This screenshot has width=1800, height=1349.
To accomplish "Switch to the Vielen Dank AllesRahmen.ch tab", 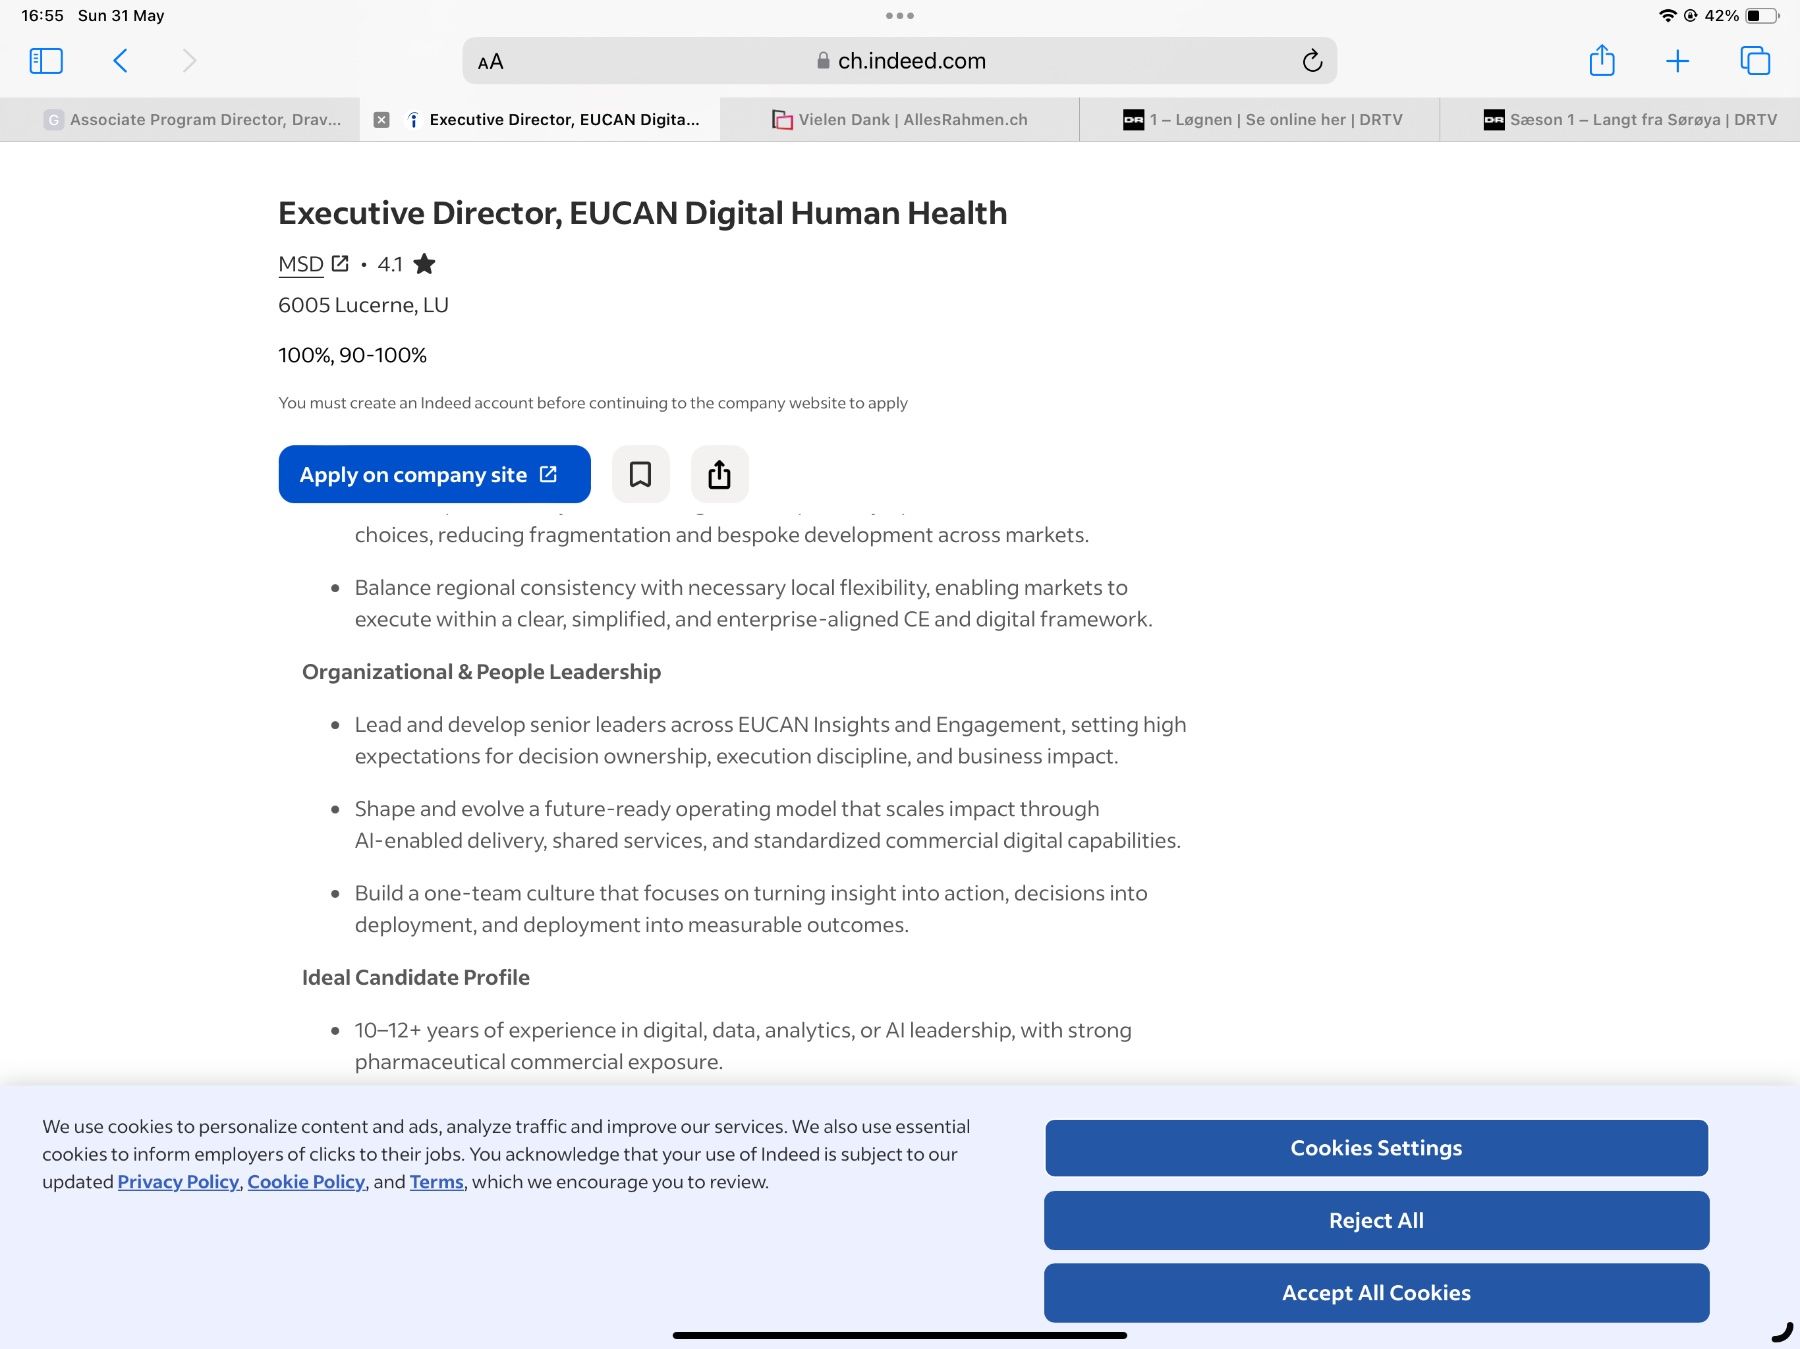I will (x=900, y=120).
